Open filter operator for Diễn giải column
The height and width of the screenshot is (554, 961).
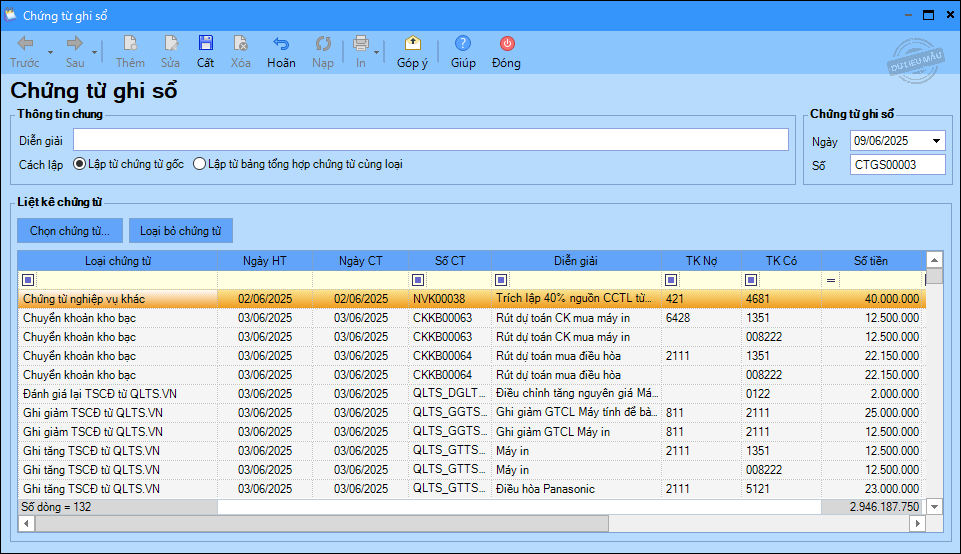pos(501,280)
